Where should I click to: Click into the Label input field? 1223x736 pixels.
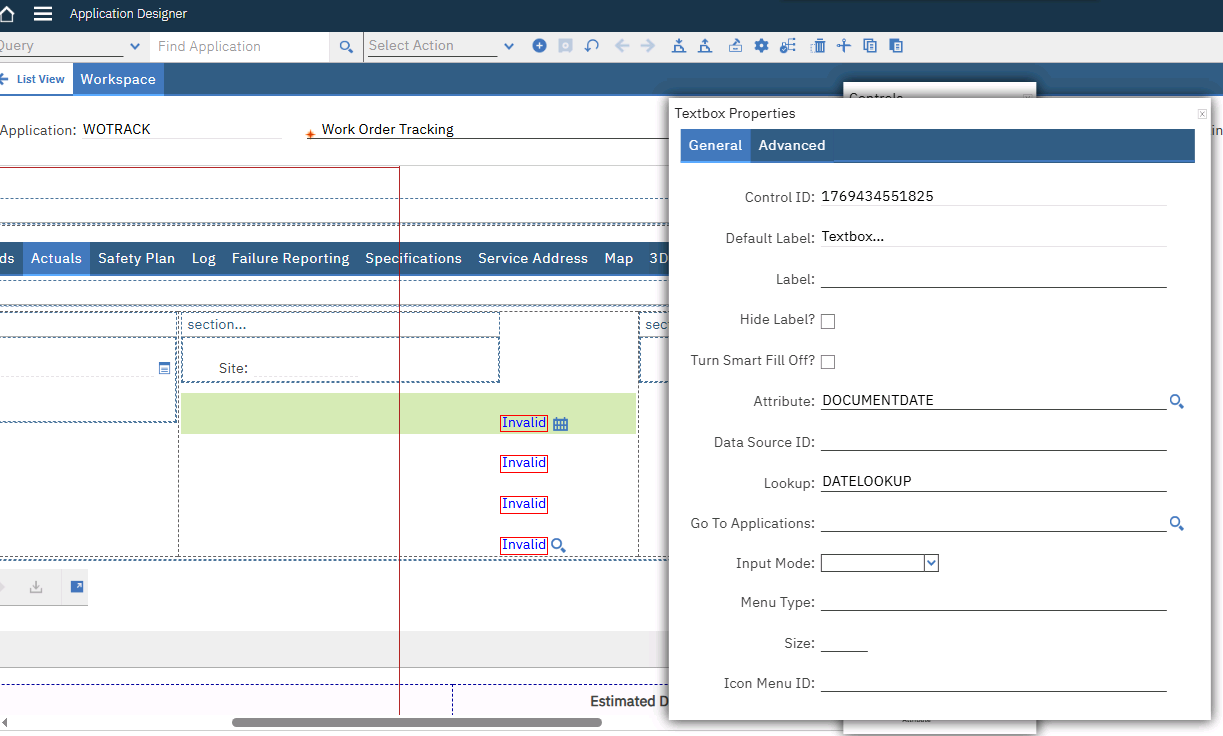click(x=993, y=280)
